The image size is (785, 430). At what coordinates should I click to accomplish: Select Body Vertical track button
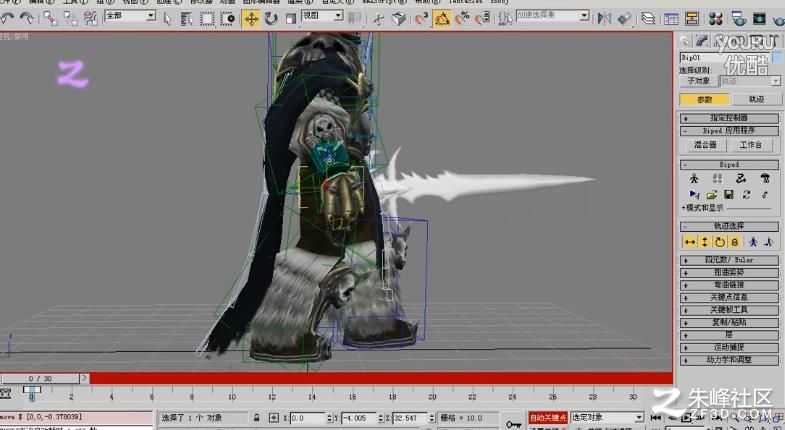tap(705, 242)
